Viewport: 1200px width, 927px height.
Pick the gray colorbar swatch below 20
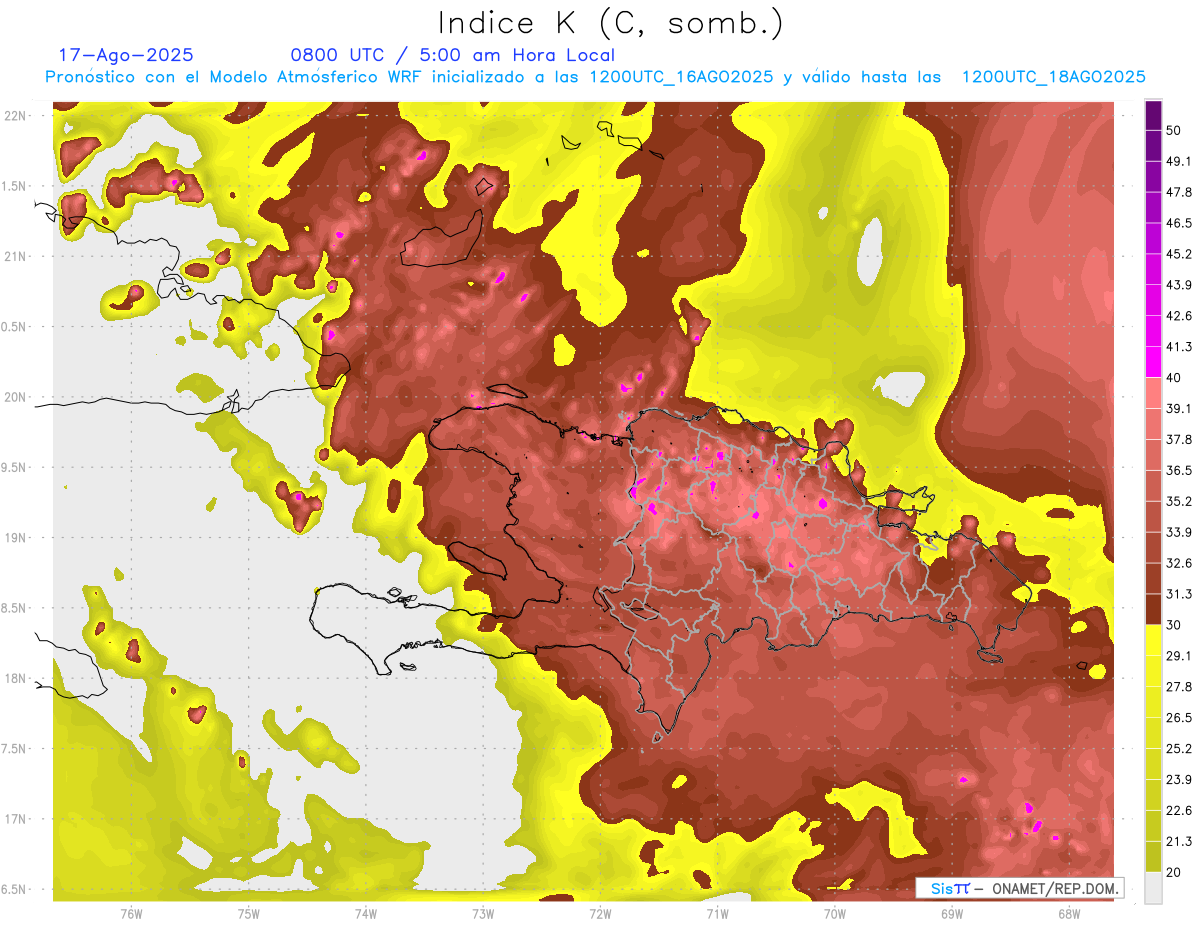tap(1154, 887)
